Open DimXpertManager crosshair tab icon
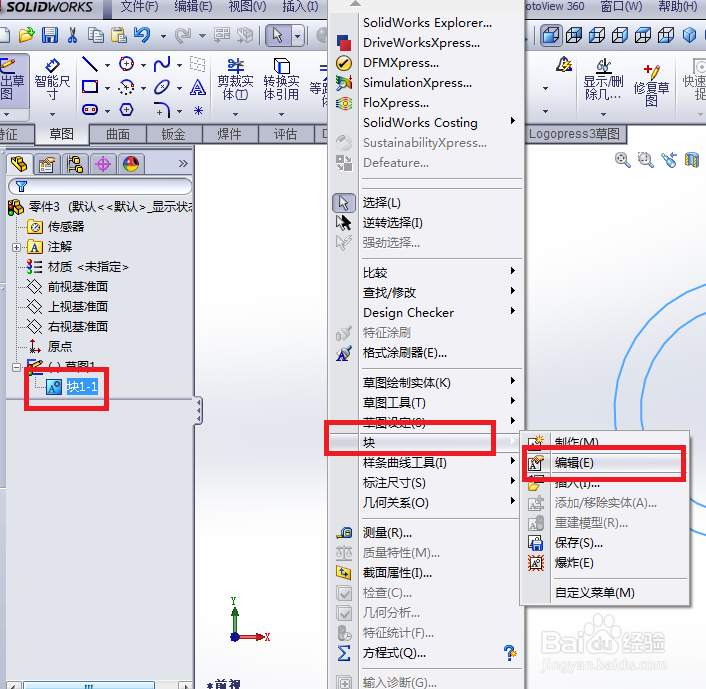The image size is (706, 689). tap(103, 164)
